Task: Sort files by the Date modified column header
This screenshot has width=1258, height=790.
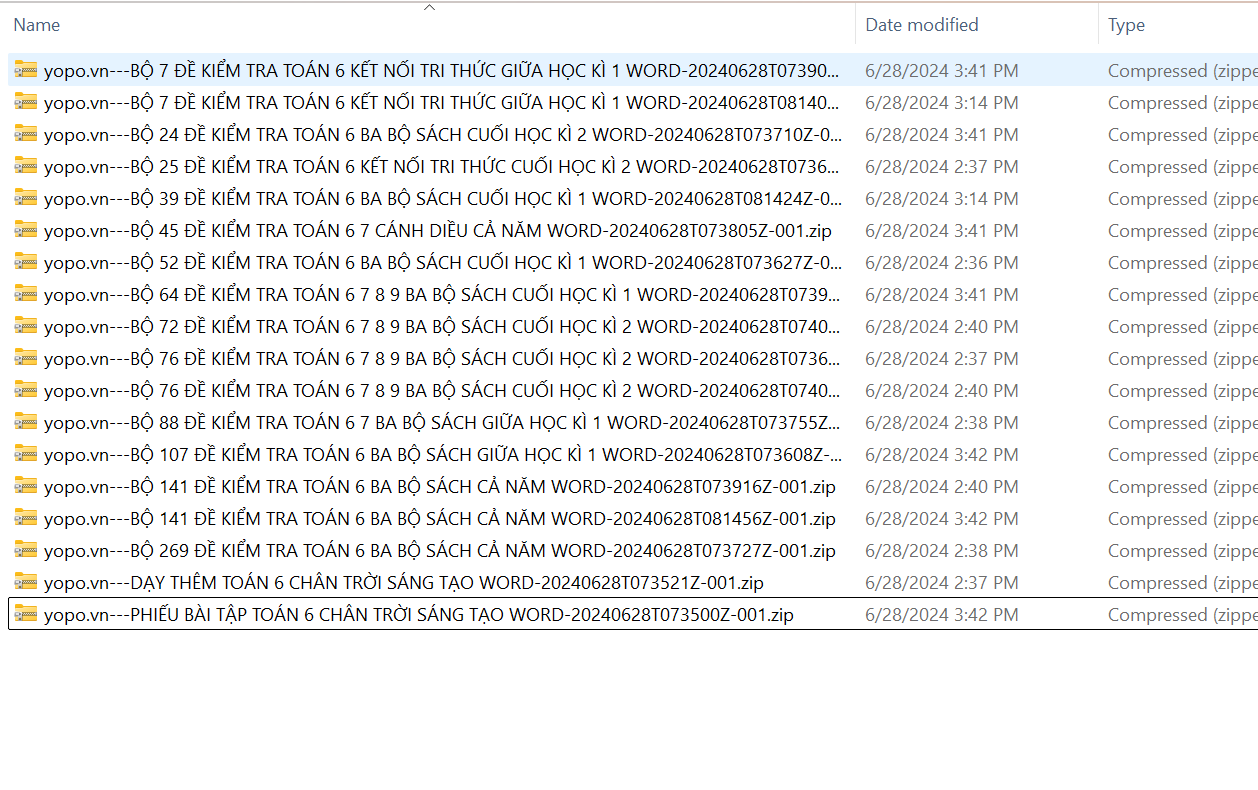Action: pyautogui.click(x=921, y=25)
